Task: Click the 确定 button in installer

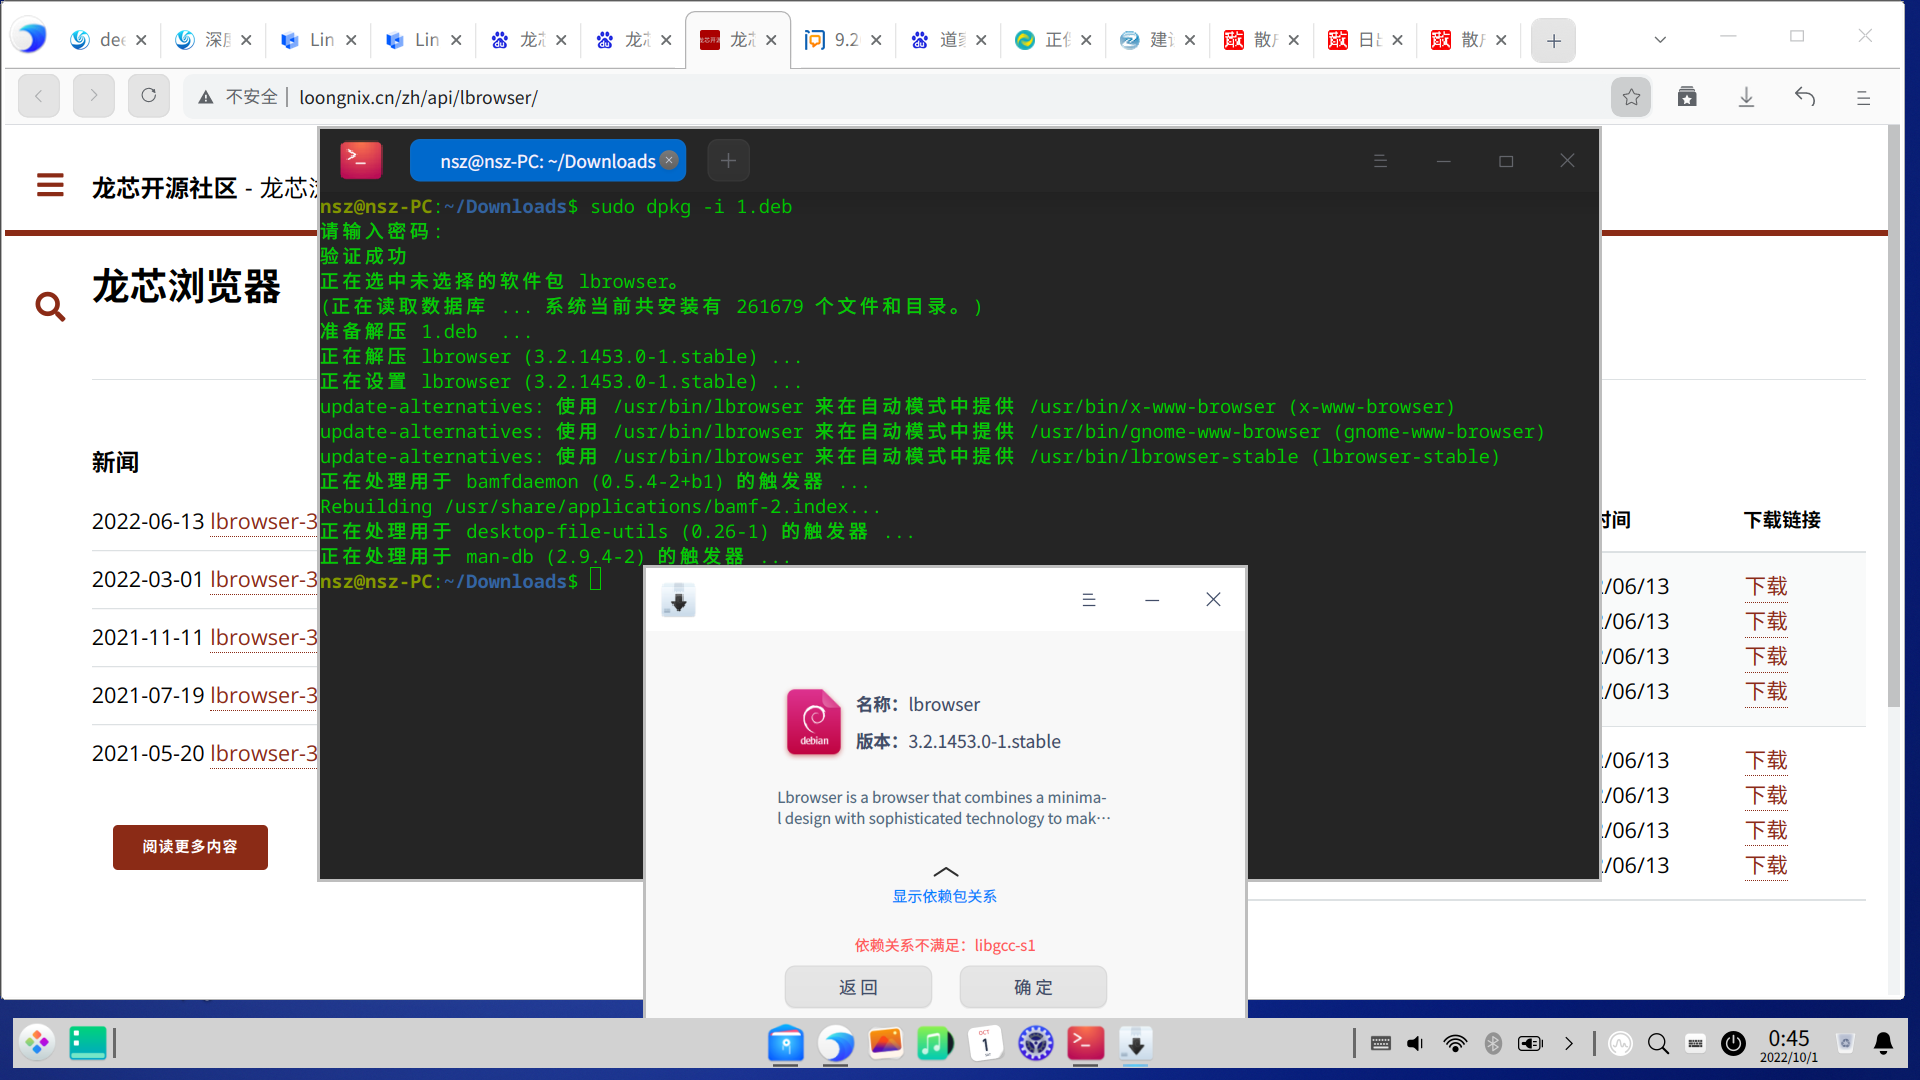Action: click(x=1033, y=987)
